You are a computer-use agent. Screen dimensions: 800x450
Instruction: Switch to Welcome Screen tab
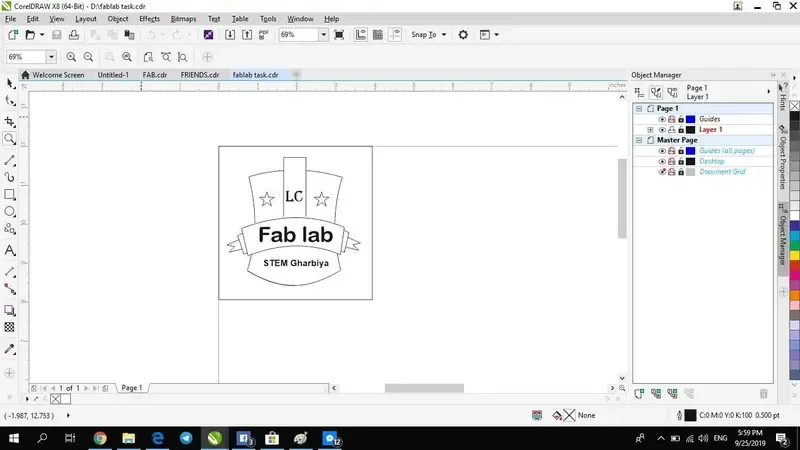(x=53, y=75)
